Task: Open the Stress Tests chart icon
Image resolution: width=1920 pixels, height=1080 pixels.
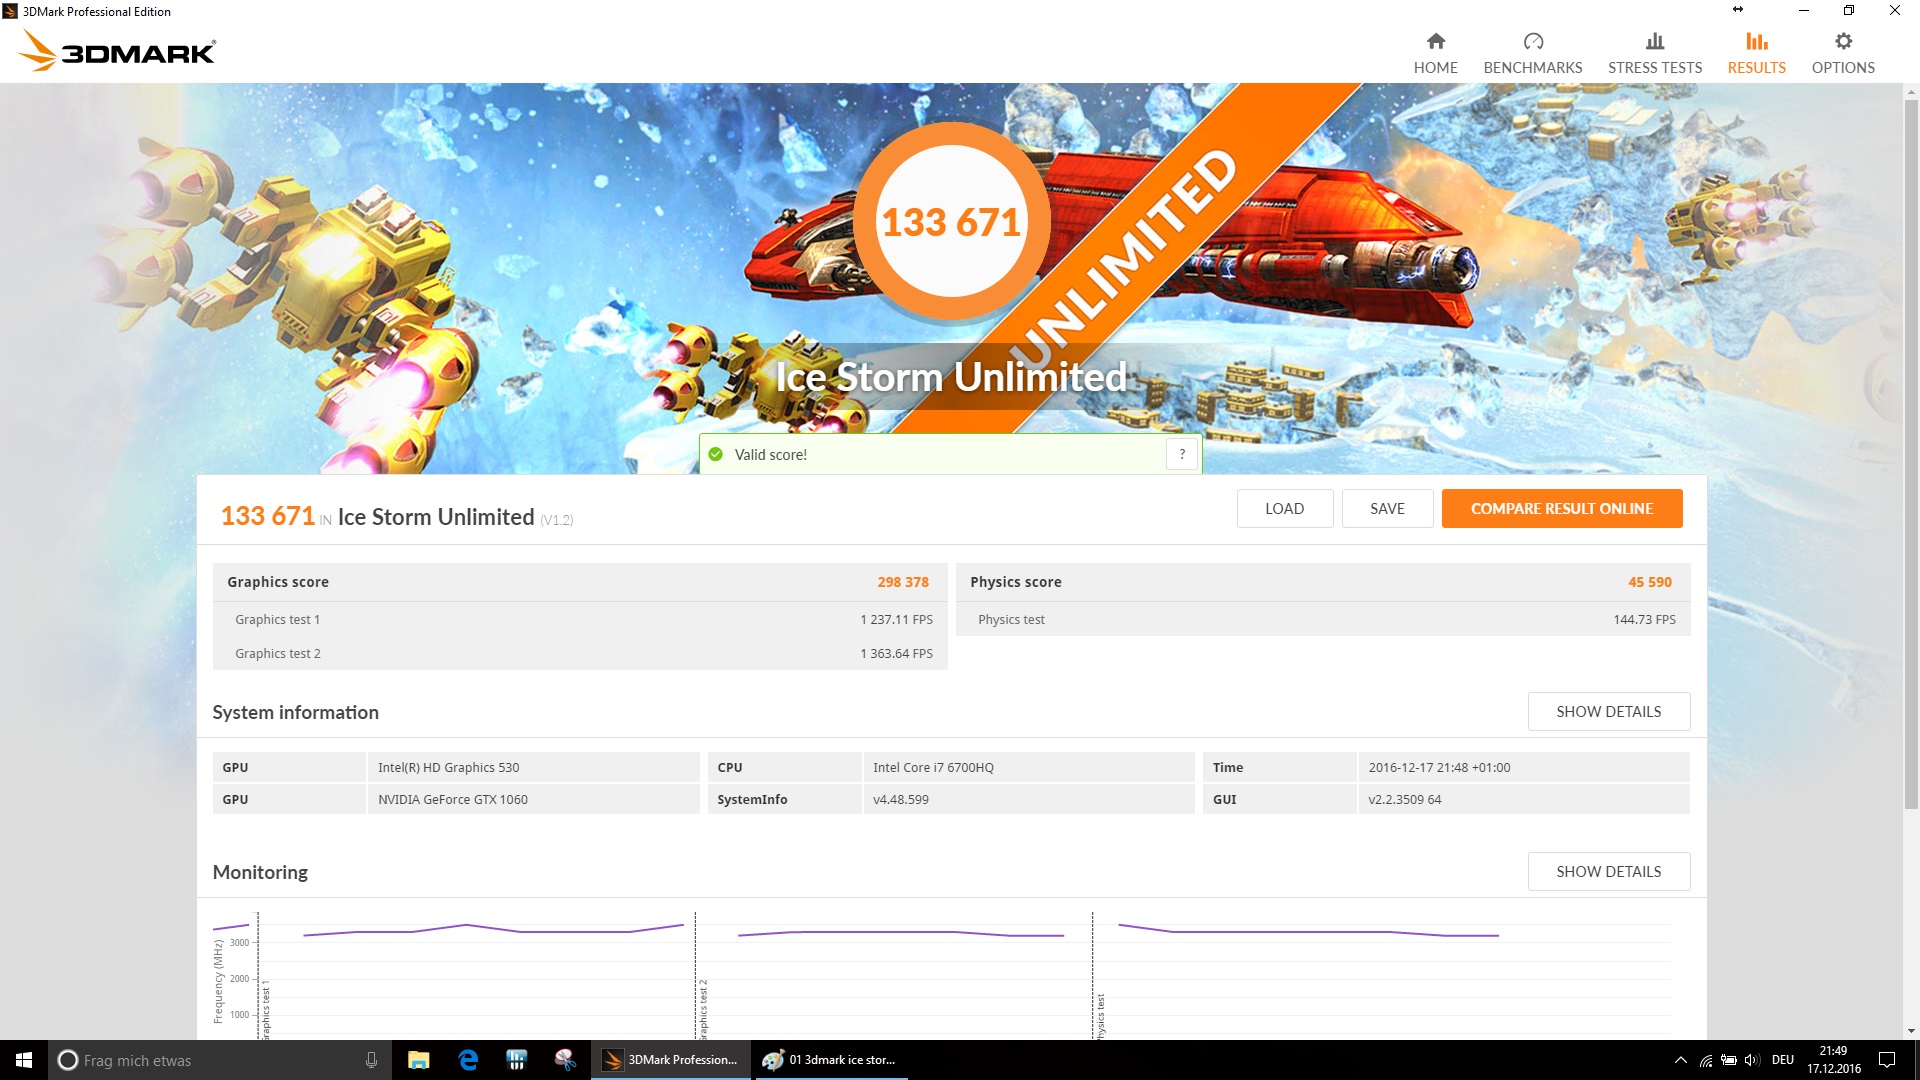Action: (x=1654, y=42)
